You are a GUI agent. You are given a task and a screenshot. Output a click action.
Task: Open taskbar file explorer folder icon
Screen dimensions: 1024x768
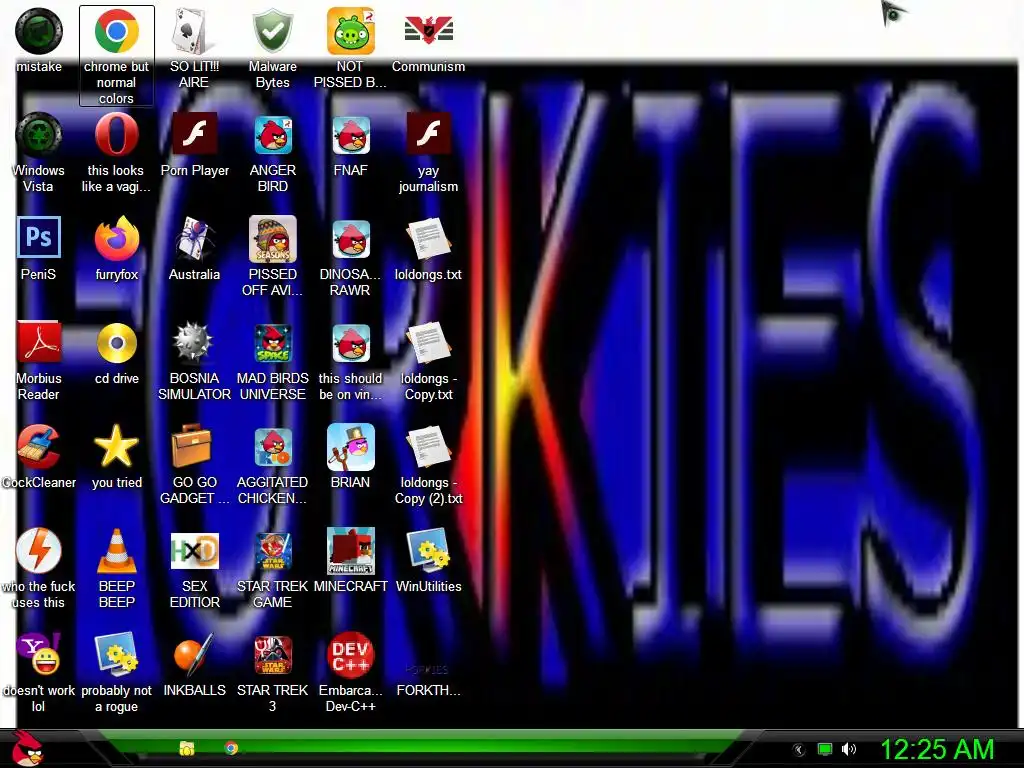(187, 748)
